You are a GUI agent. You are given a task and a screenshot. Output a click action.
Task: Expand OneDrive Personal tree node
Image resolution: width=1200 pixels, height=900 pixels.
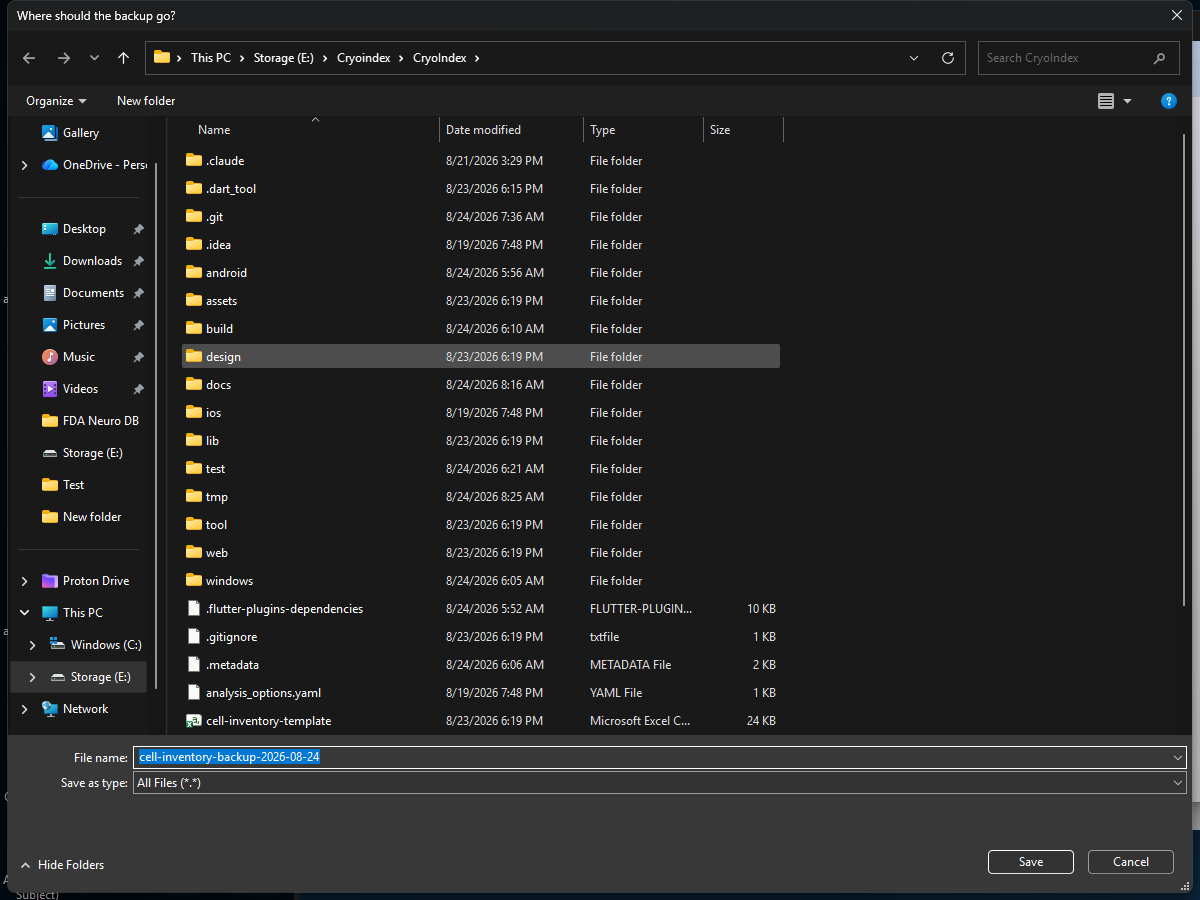click(24, 165)
